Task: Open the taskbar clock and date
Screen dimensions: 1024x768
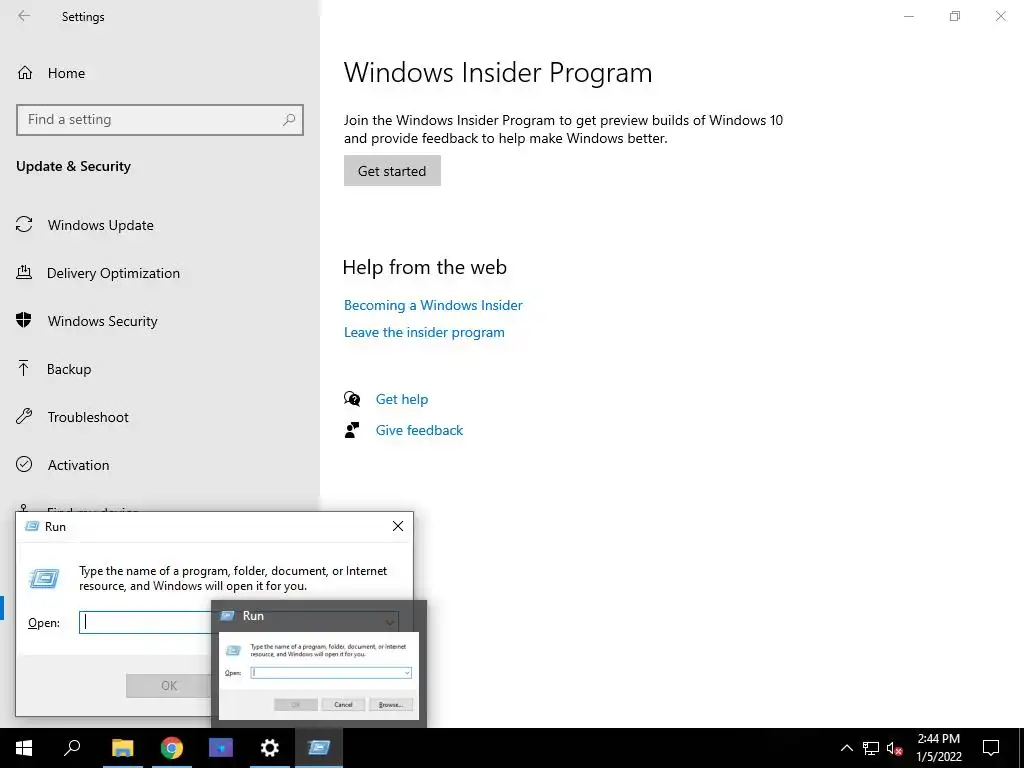Action: [938, 748]
